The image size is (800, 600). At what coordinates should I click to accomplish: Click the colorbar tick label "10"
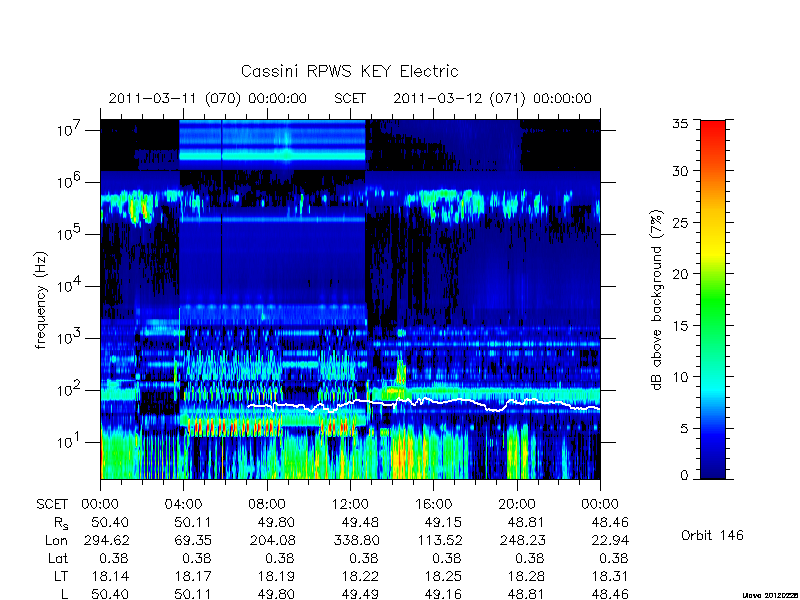pos(681,377)
